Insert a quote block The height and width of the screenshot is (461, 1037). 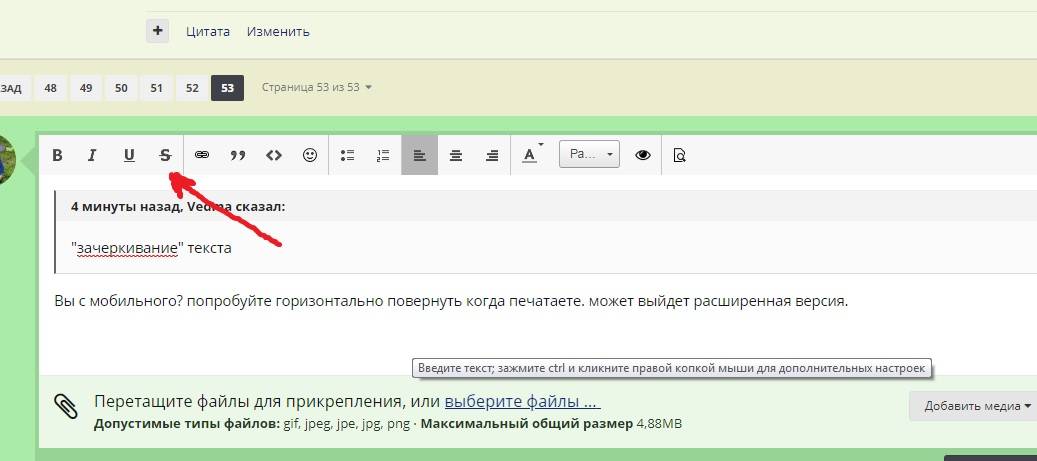click(x=238, y=155)
